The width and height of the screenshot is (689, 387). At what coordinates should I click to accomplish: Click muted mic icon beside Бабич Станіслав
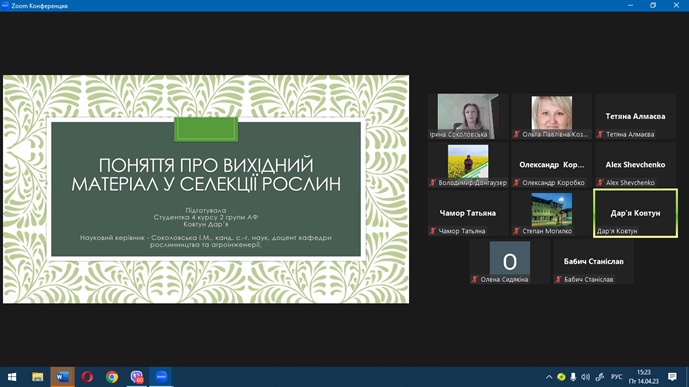(x=558, y=279)
